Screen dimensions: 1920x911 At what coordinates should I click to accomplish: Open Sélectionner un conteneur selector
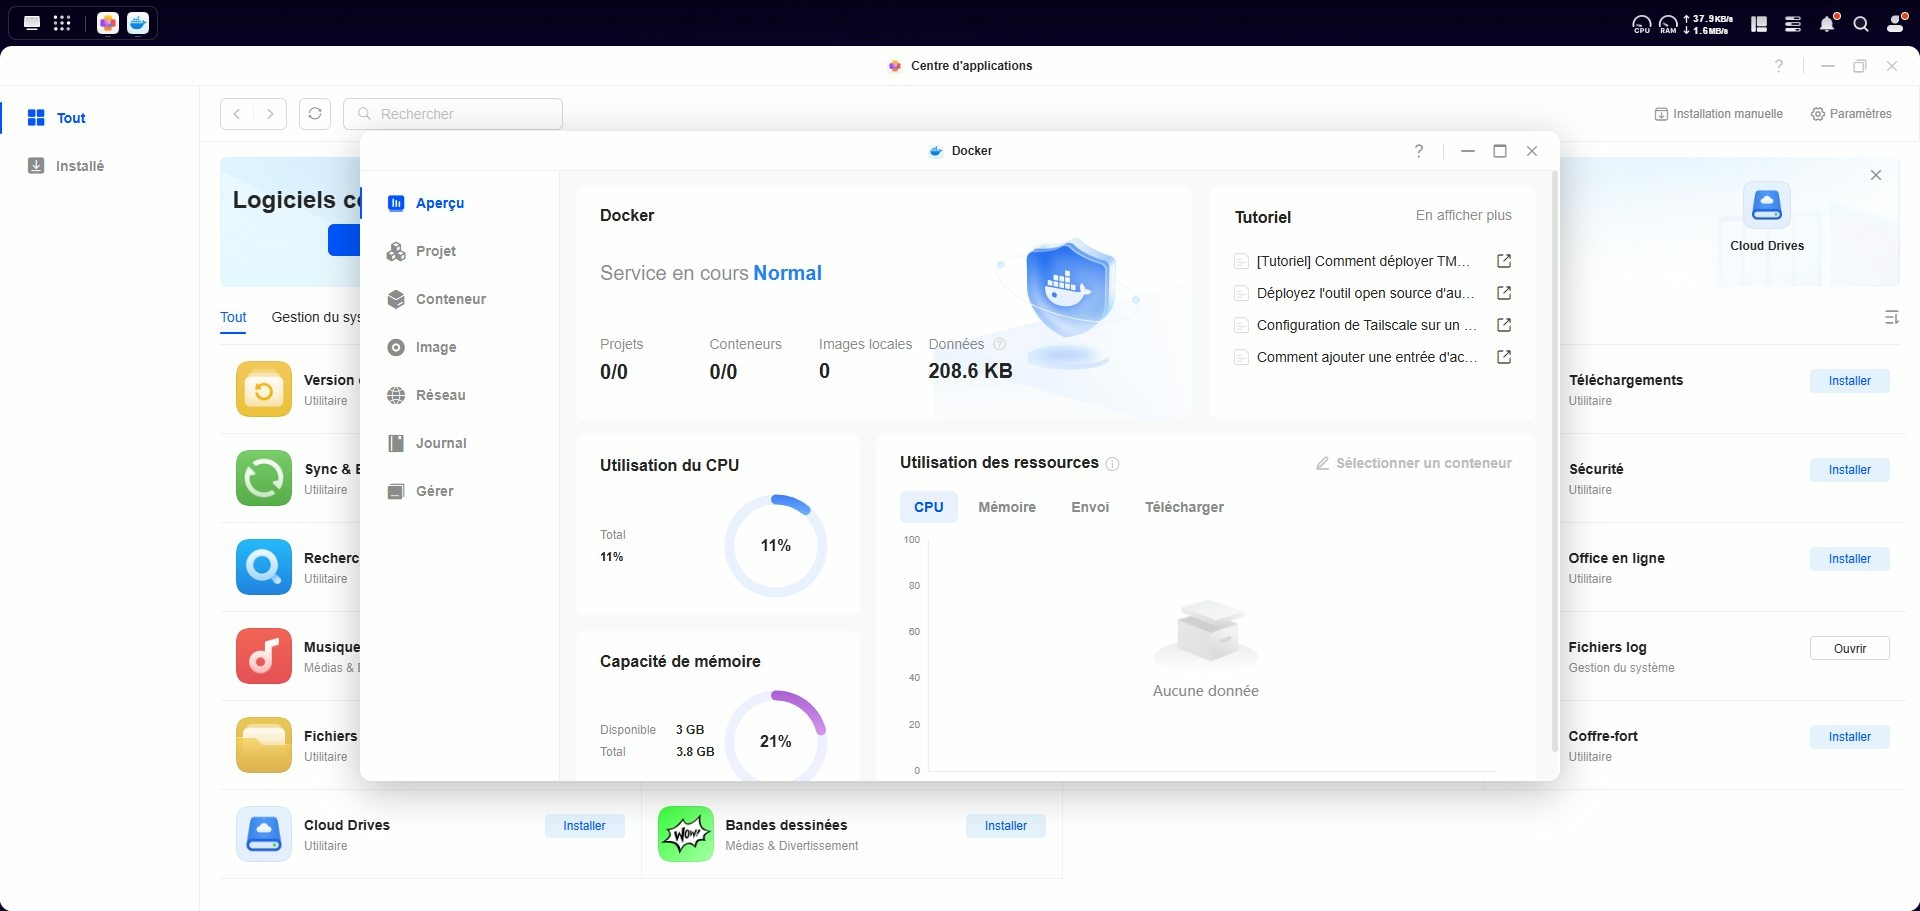1413,463
